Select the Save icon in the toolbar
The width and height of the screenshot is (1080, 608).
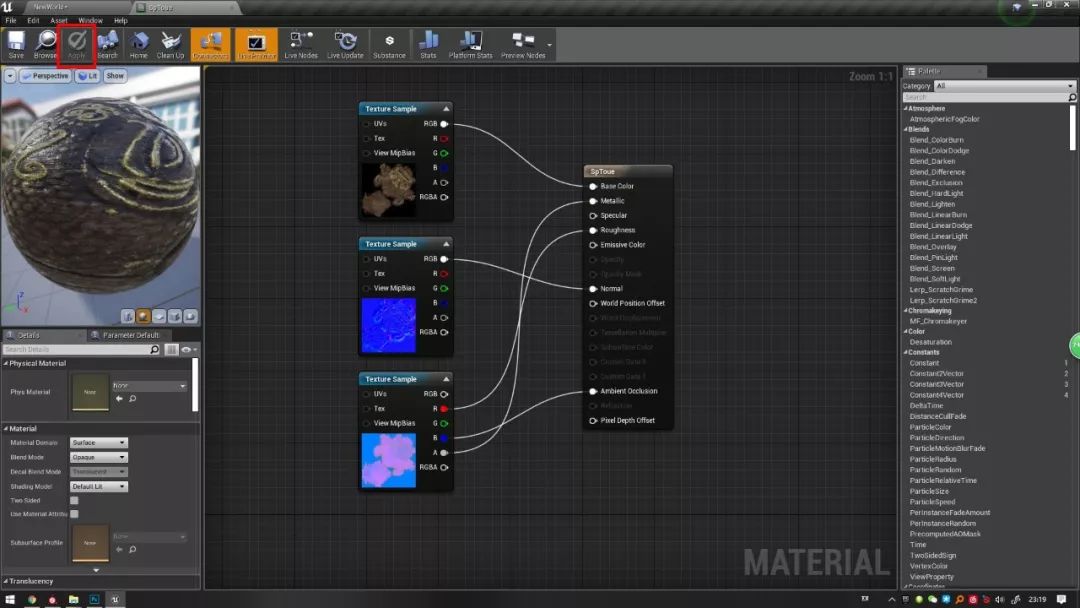coord(15,44)
